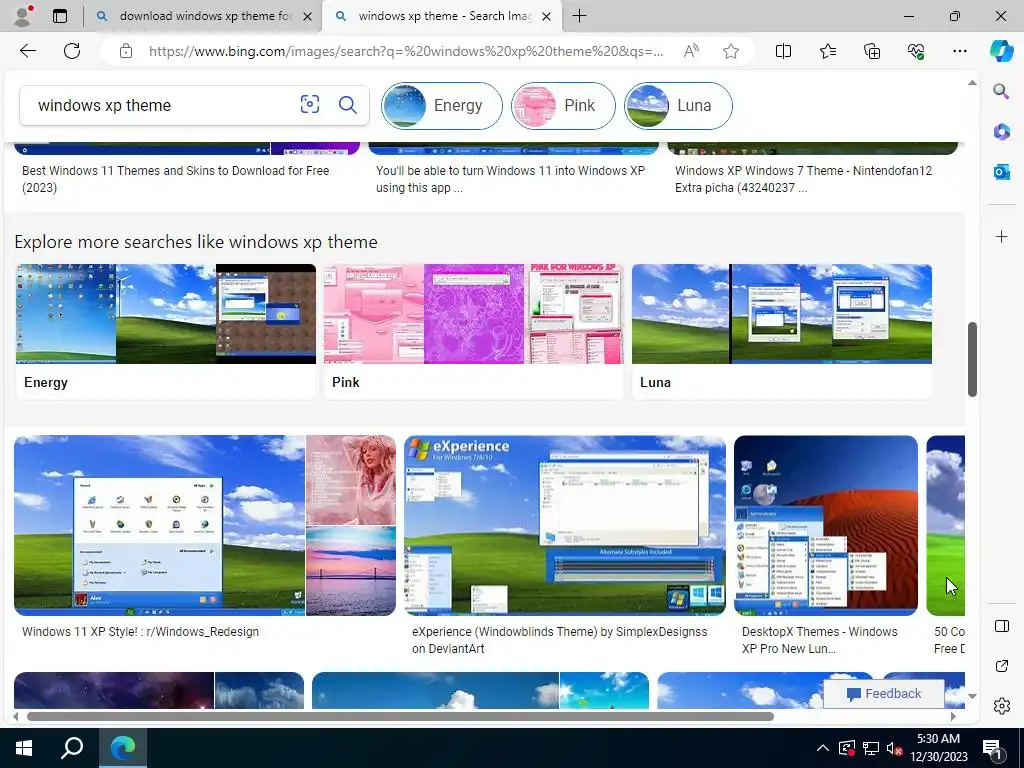Screen dimensions: 1024x768
Task: Open Pink related search card
Action: point(473,330)
